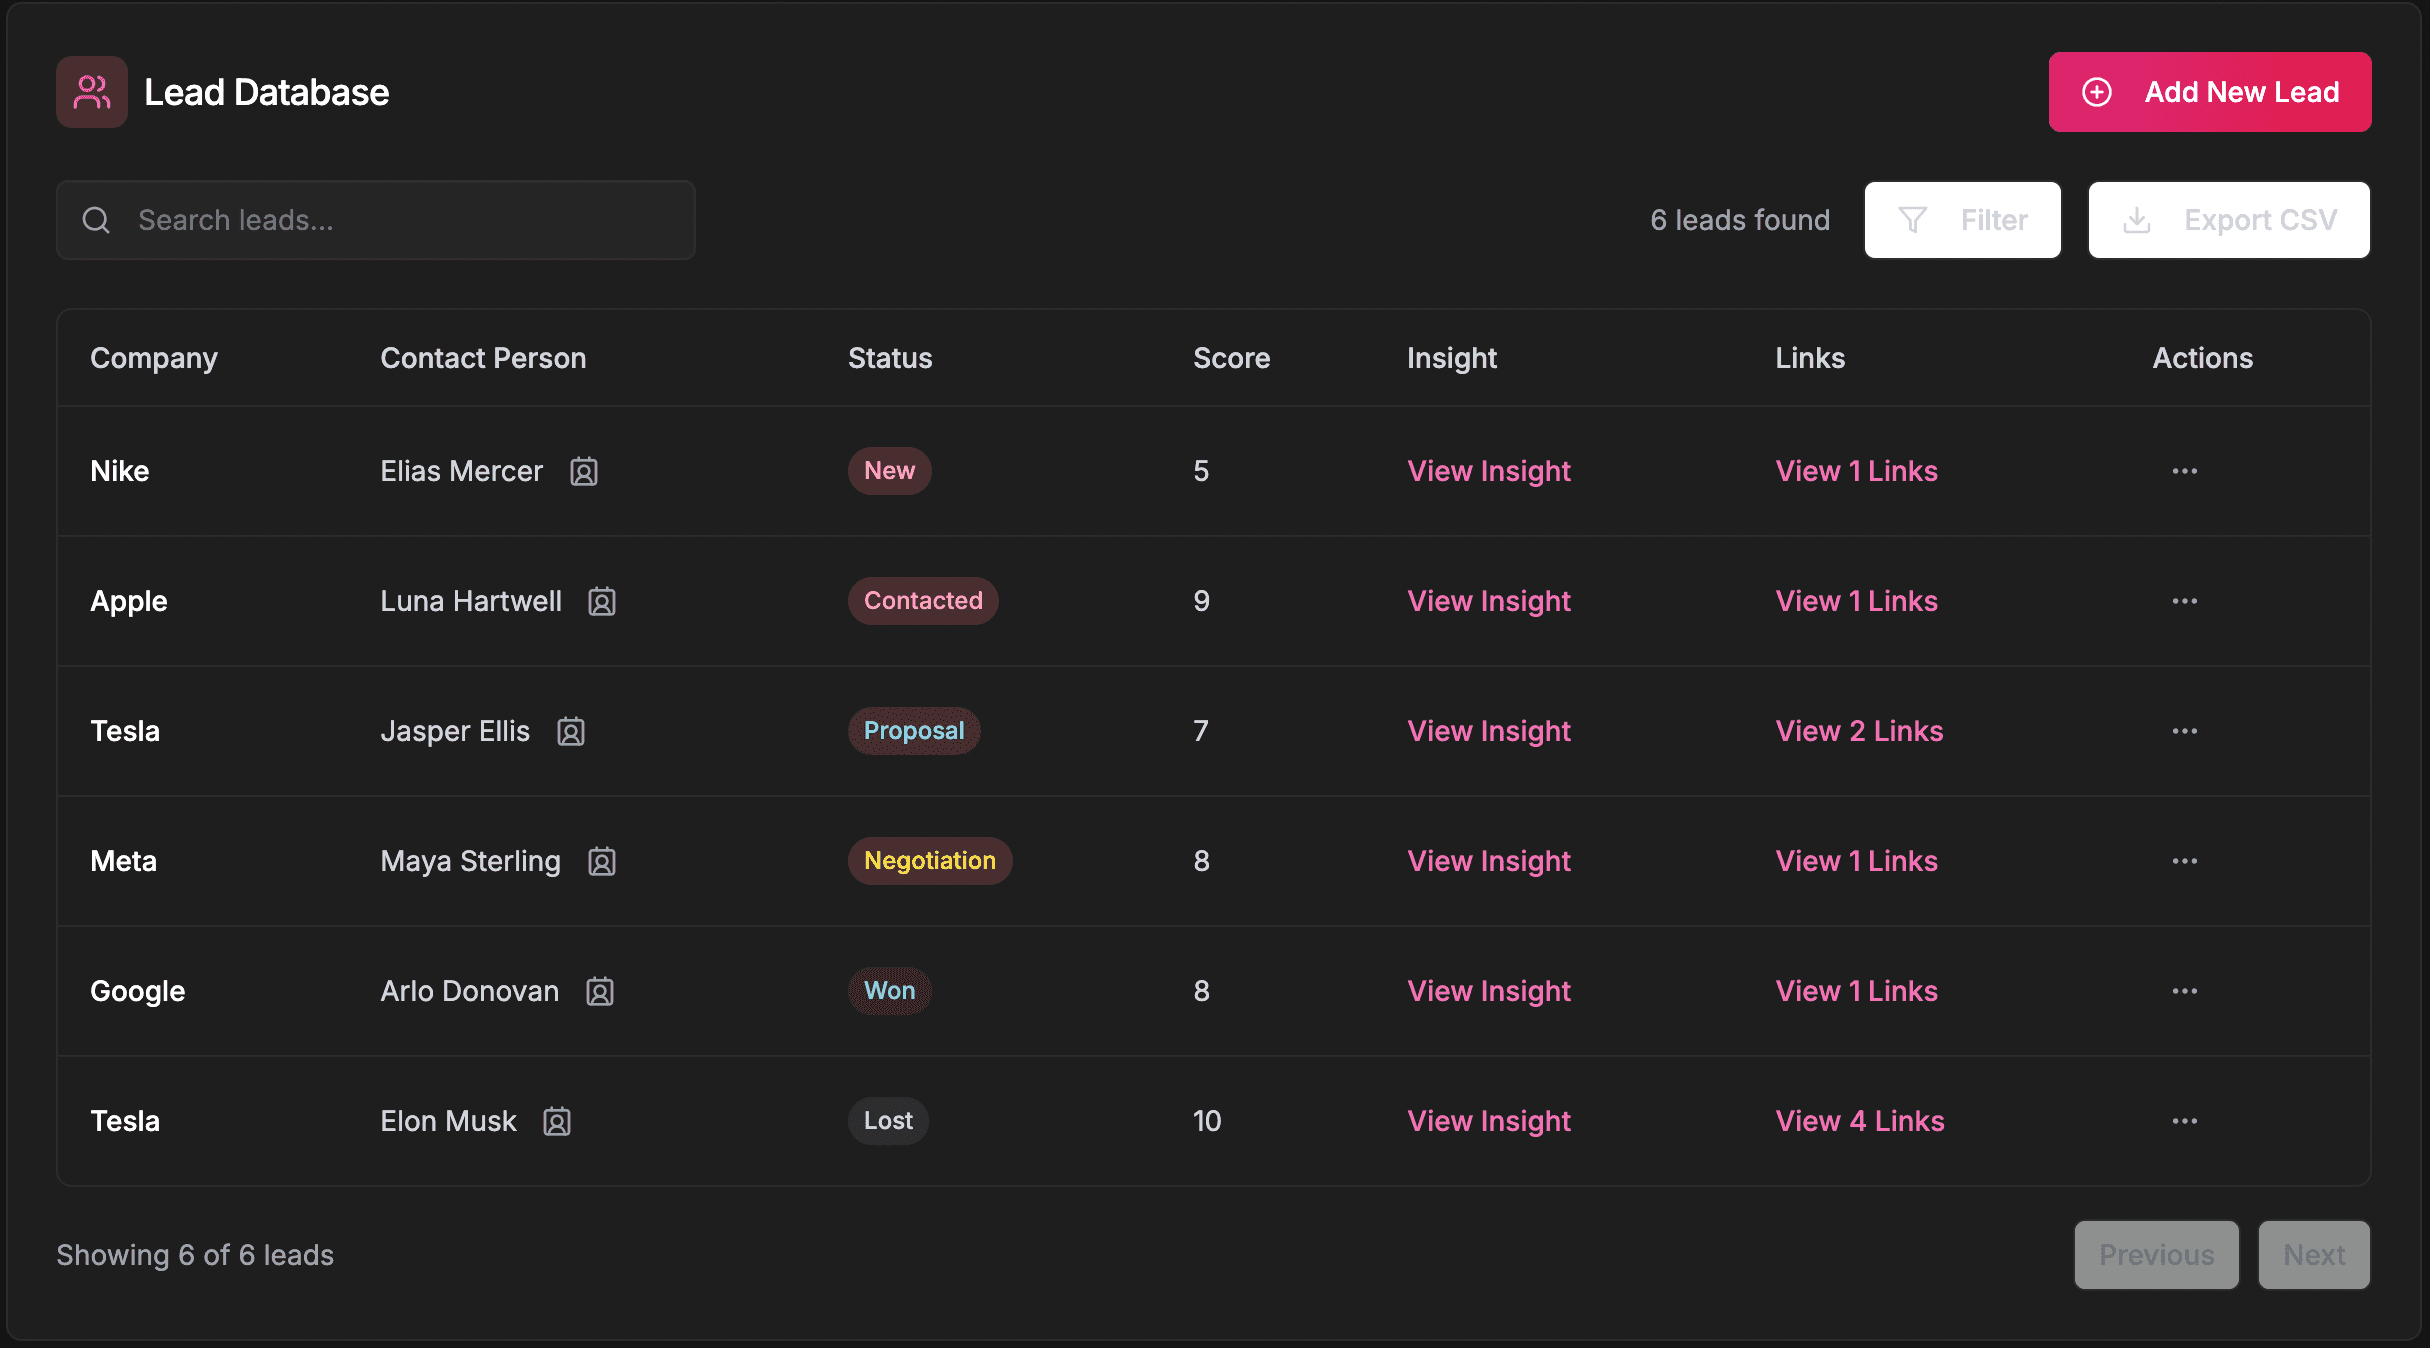View Insight for Meta lead
Screen dimensions: 2430x1348
pyautogui.click(x=1489, y=861)
